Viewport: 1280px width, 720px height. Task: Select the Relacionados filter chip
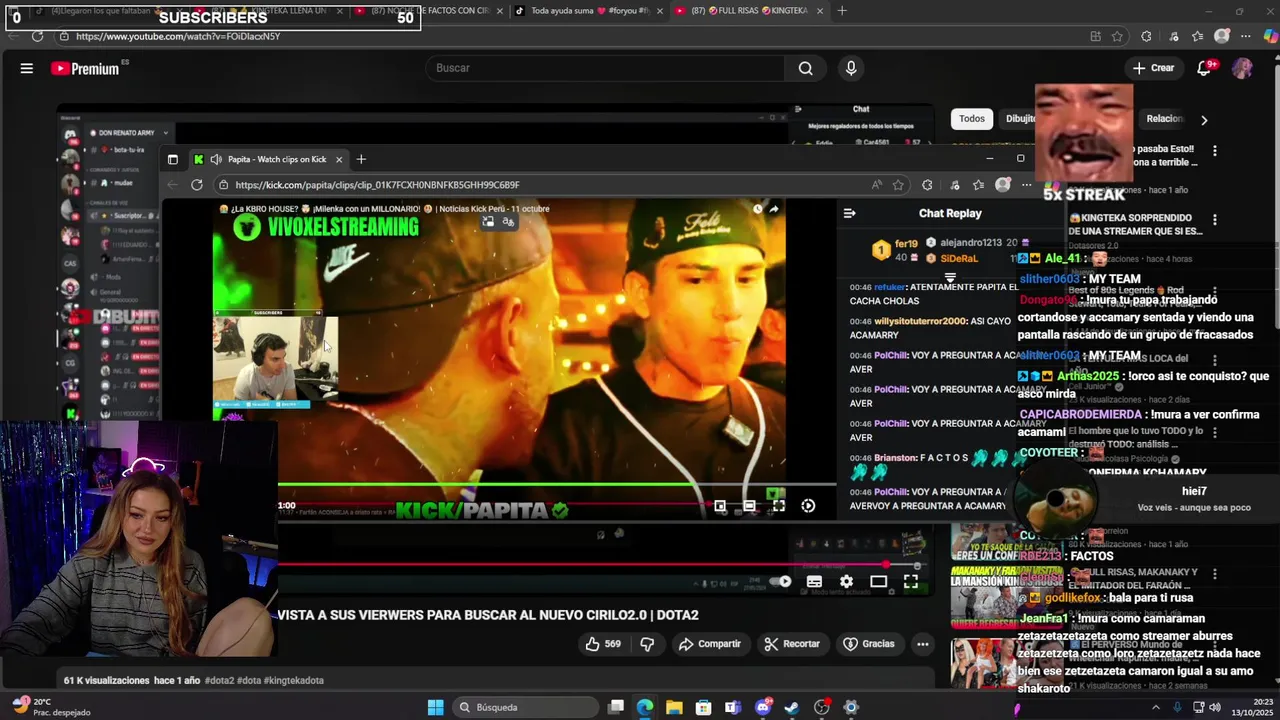pyautogui.click(x=1165, y=118)
